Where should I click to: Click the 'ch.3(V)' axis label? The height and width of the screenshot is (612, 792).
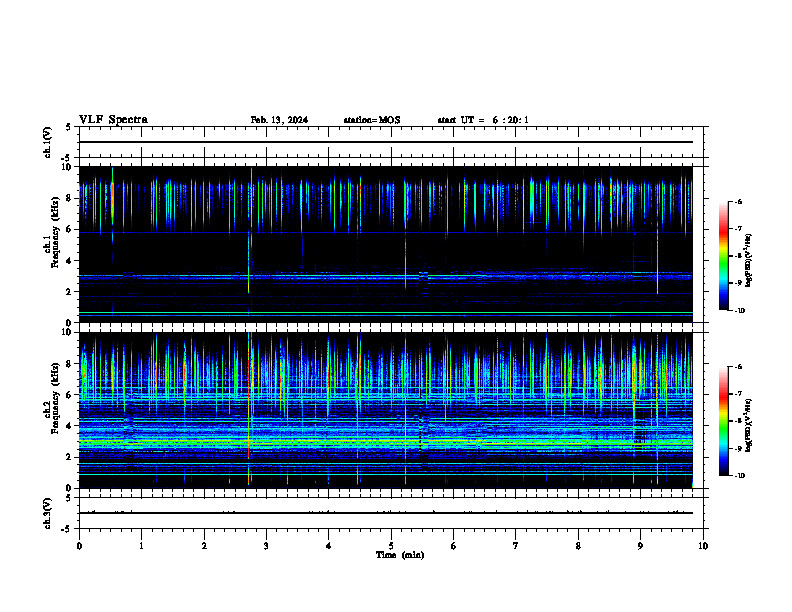click(x=47, y=513)
